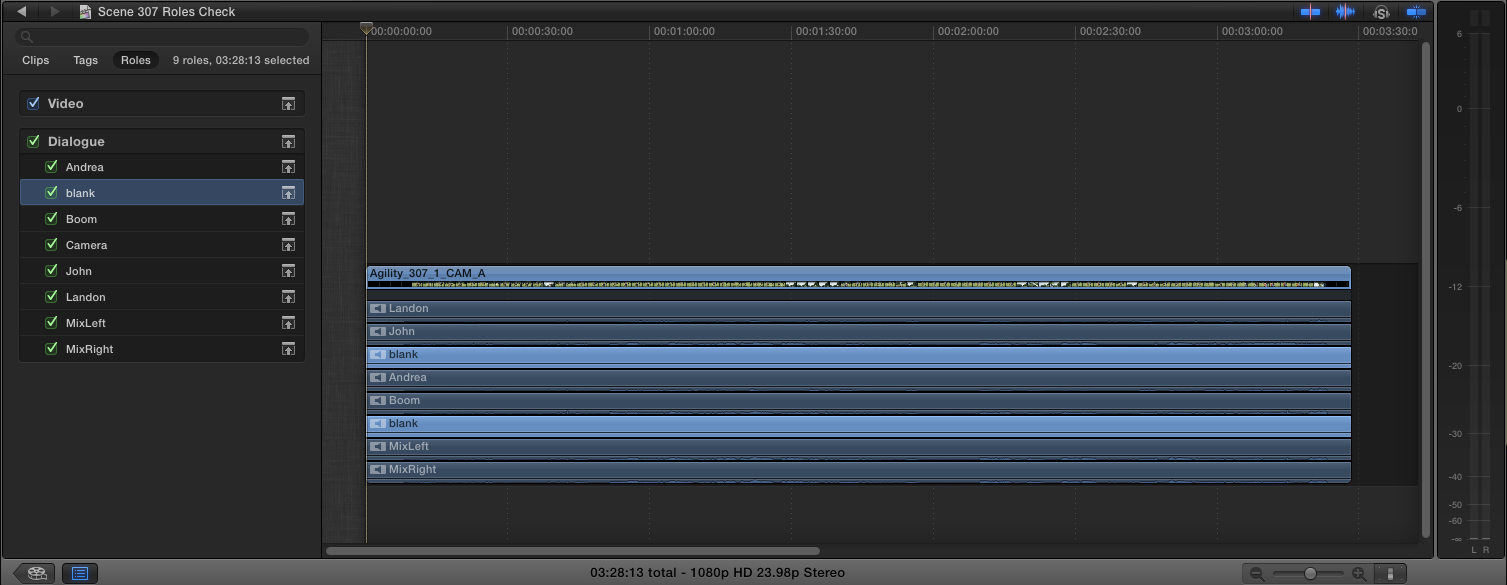Go forward in timeline history arrow

[x=55, y=12]
